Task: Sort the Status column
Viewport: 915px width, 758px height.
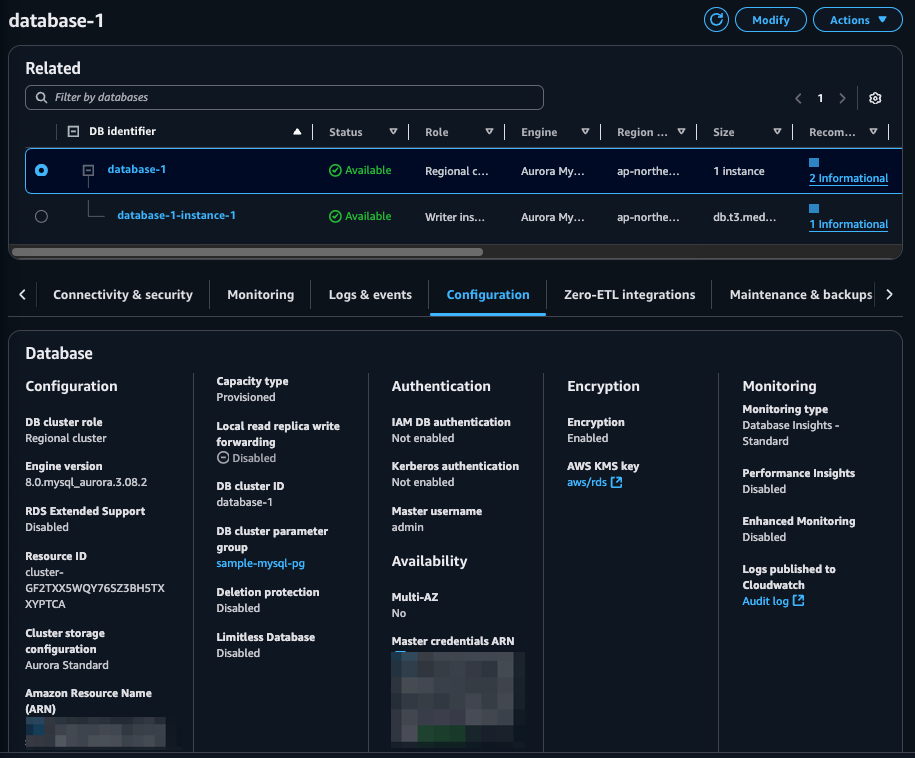Action: pyautogui.click(x=393, y=132)
